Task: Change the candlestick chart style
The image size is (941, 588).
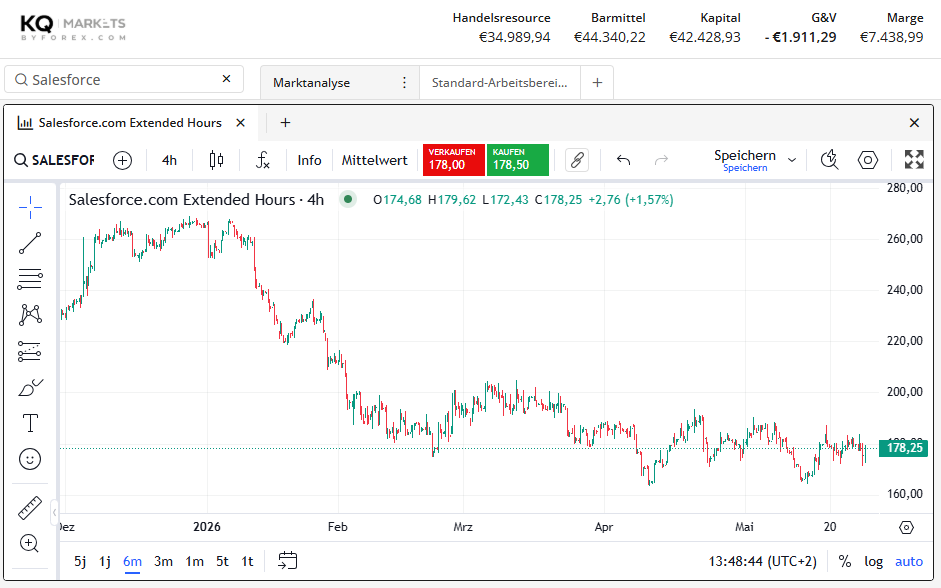Action: (217, 160)
